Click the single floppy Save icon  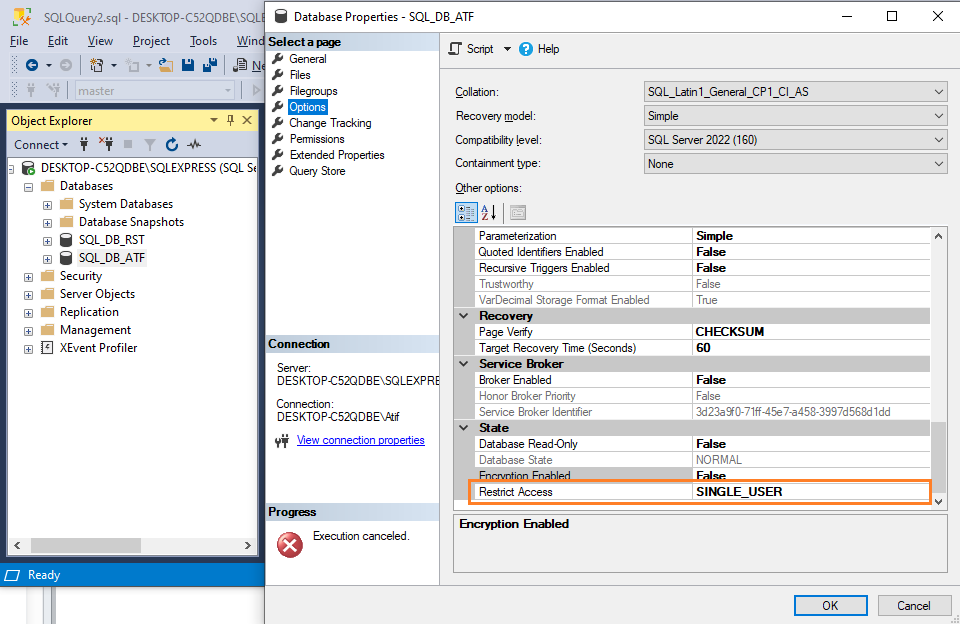click(x=188, y=65)
